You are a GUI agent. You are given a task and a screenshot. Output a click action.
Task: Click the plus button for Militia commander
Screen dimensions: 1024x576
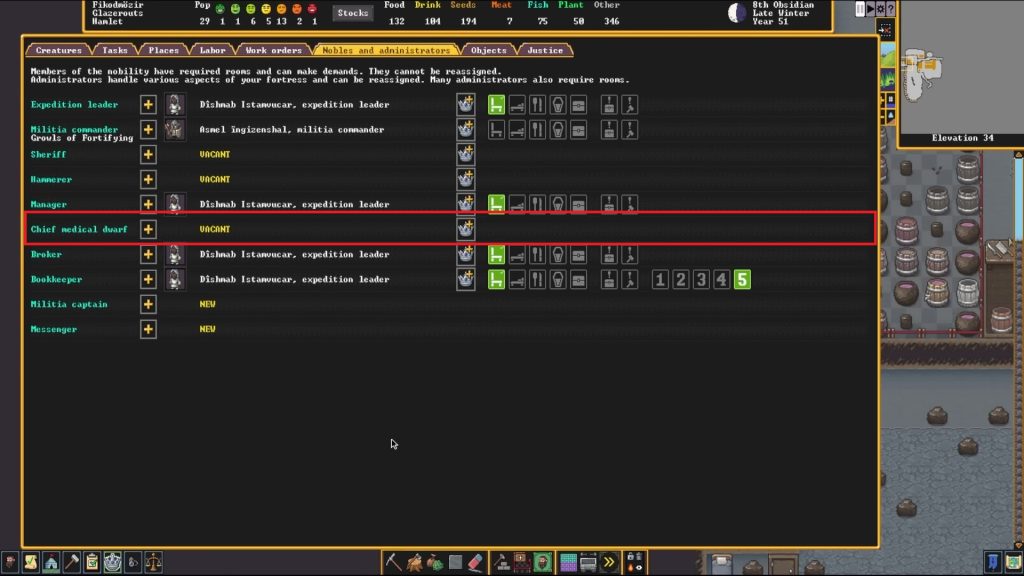[148, 129]
